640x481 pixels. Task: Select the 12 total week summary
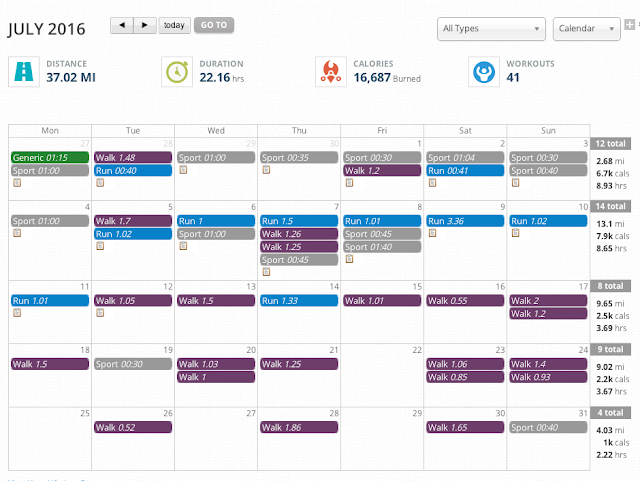pyautogui.click(x=612, y=143)
